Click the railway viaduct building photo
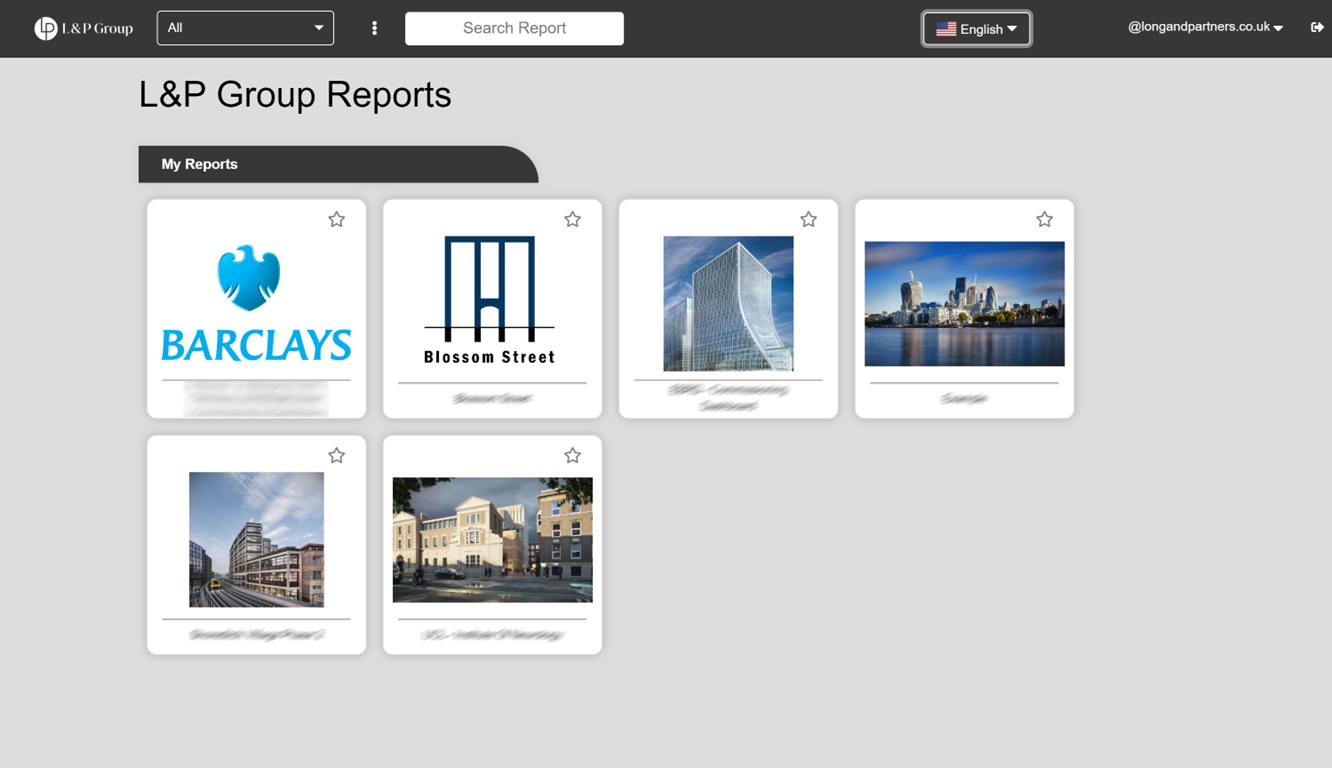Screen dimensions: 1332x768 256,540
